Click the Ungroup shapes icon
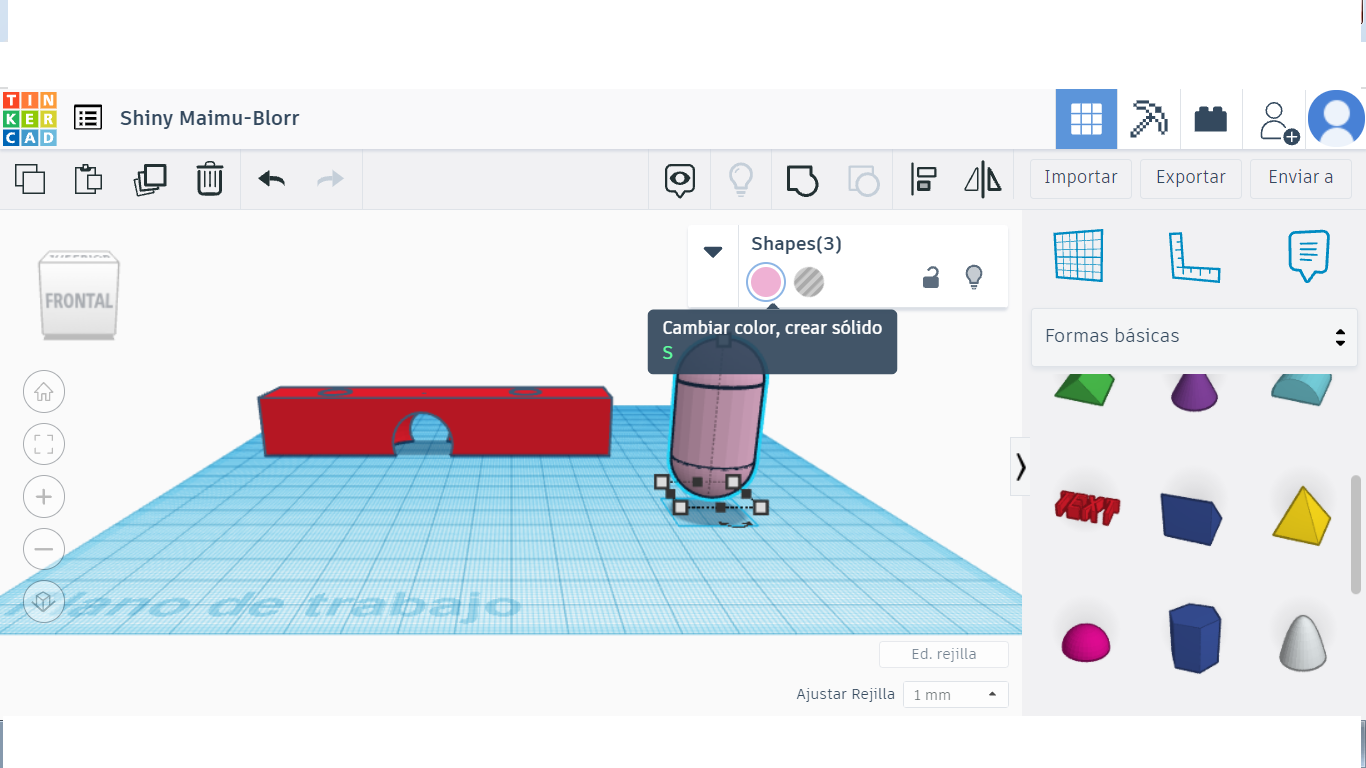 863,180
